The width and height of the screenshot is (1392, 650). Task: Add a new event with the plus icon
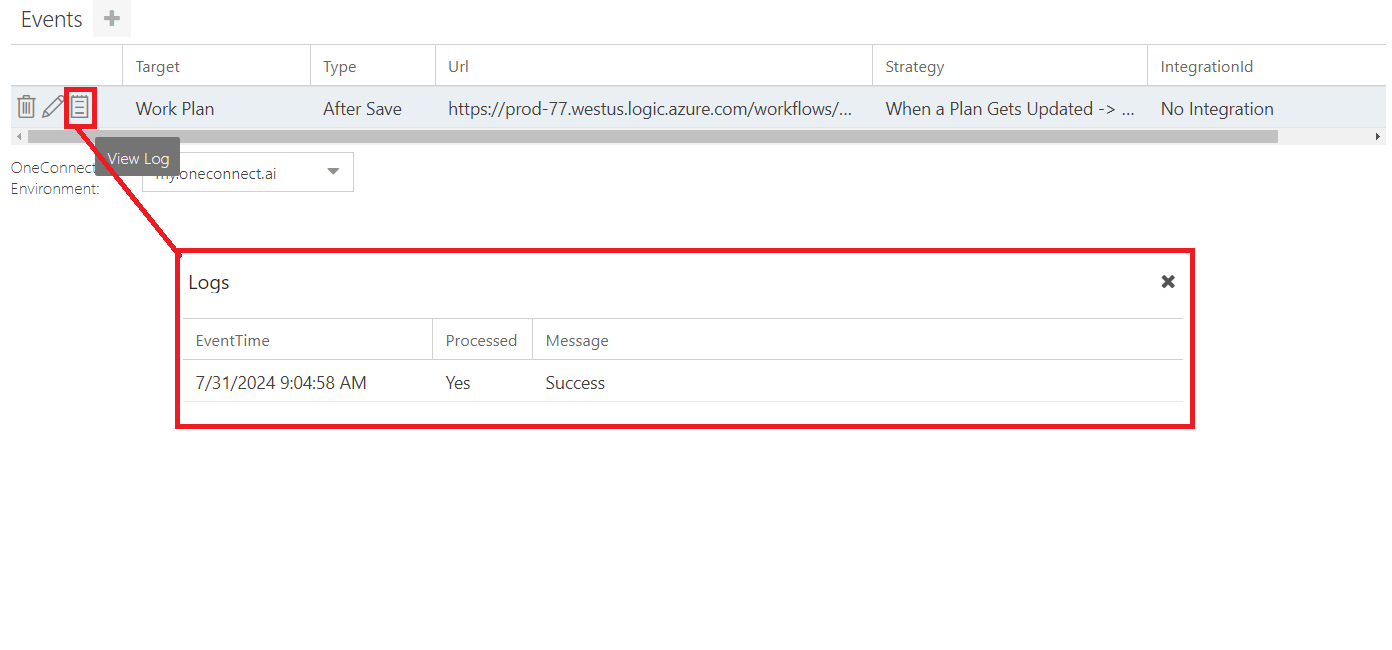pyautogui.click(x=110, y=18)
